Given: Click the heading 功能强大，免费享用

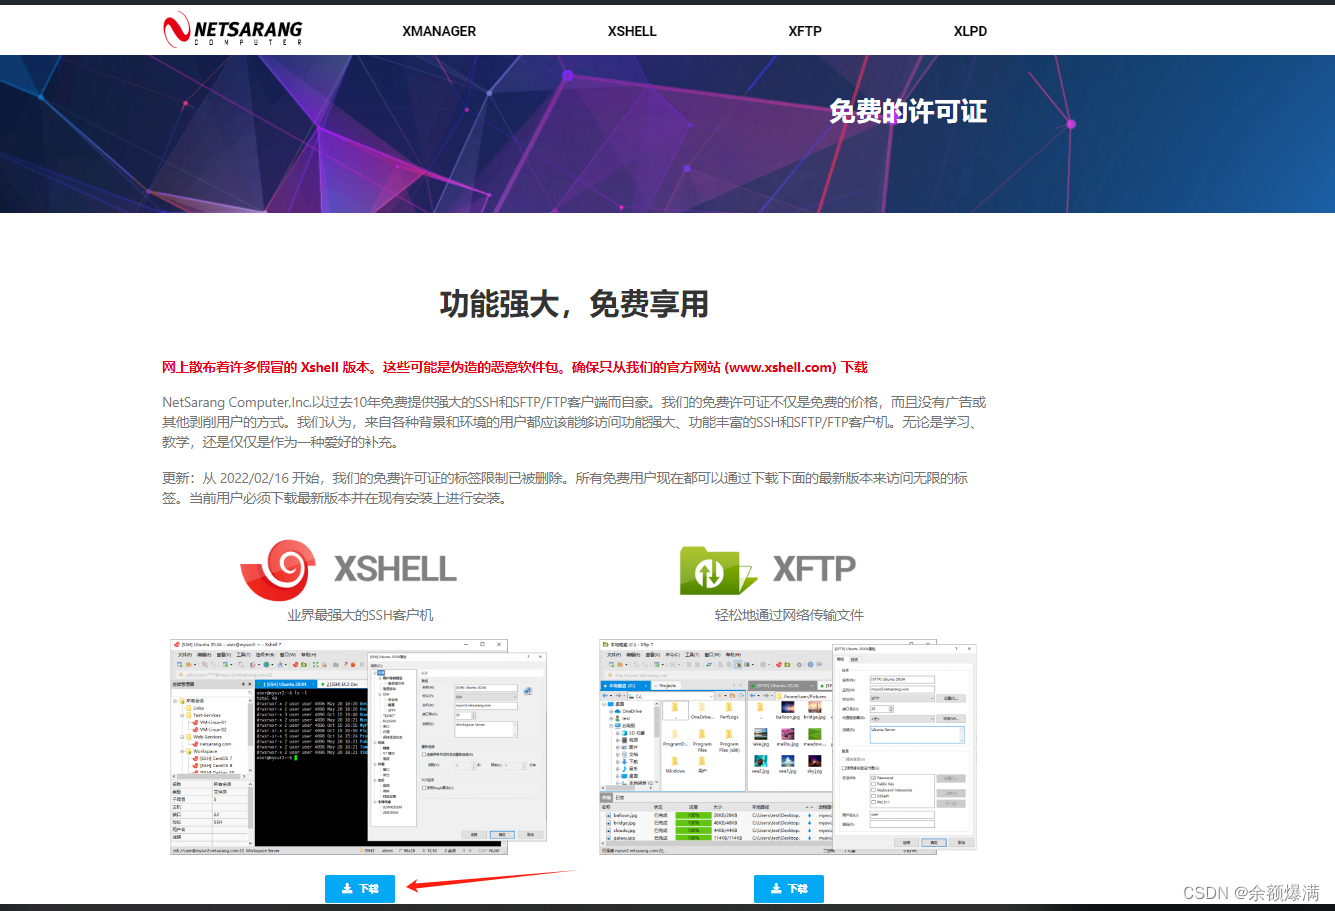Looking at the screenshot, I should [x=574, y=303].
